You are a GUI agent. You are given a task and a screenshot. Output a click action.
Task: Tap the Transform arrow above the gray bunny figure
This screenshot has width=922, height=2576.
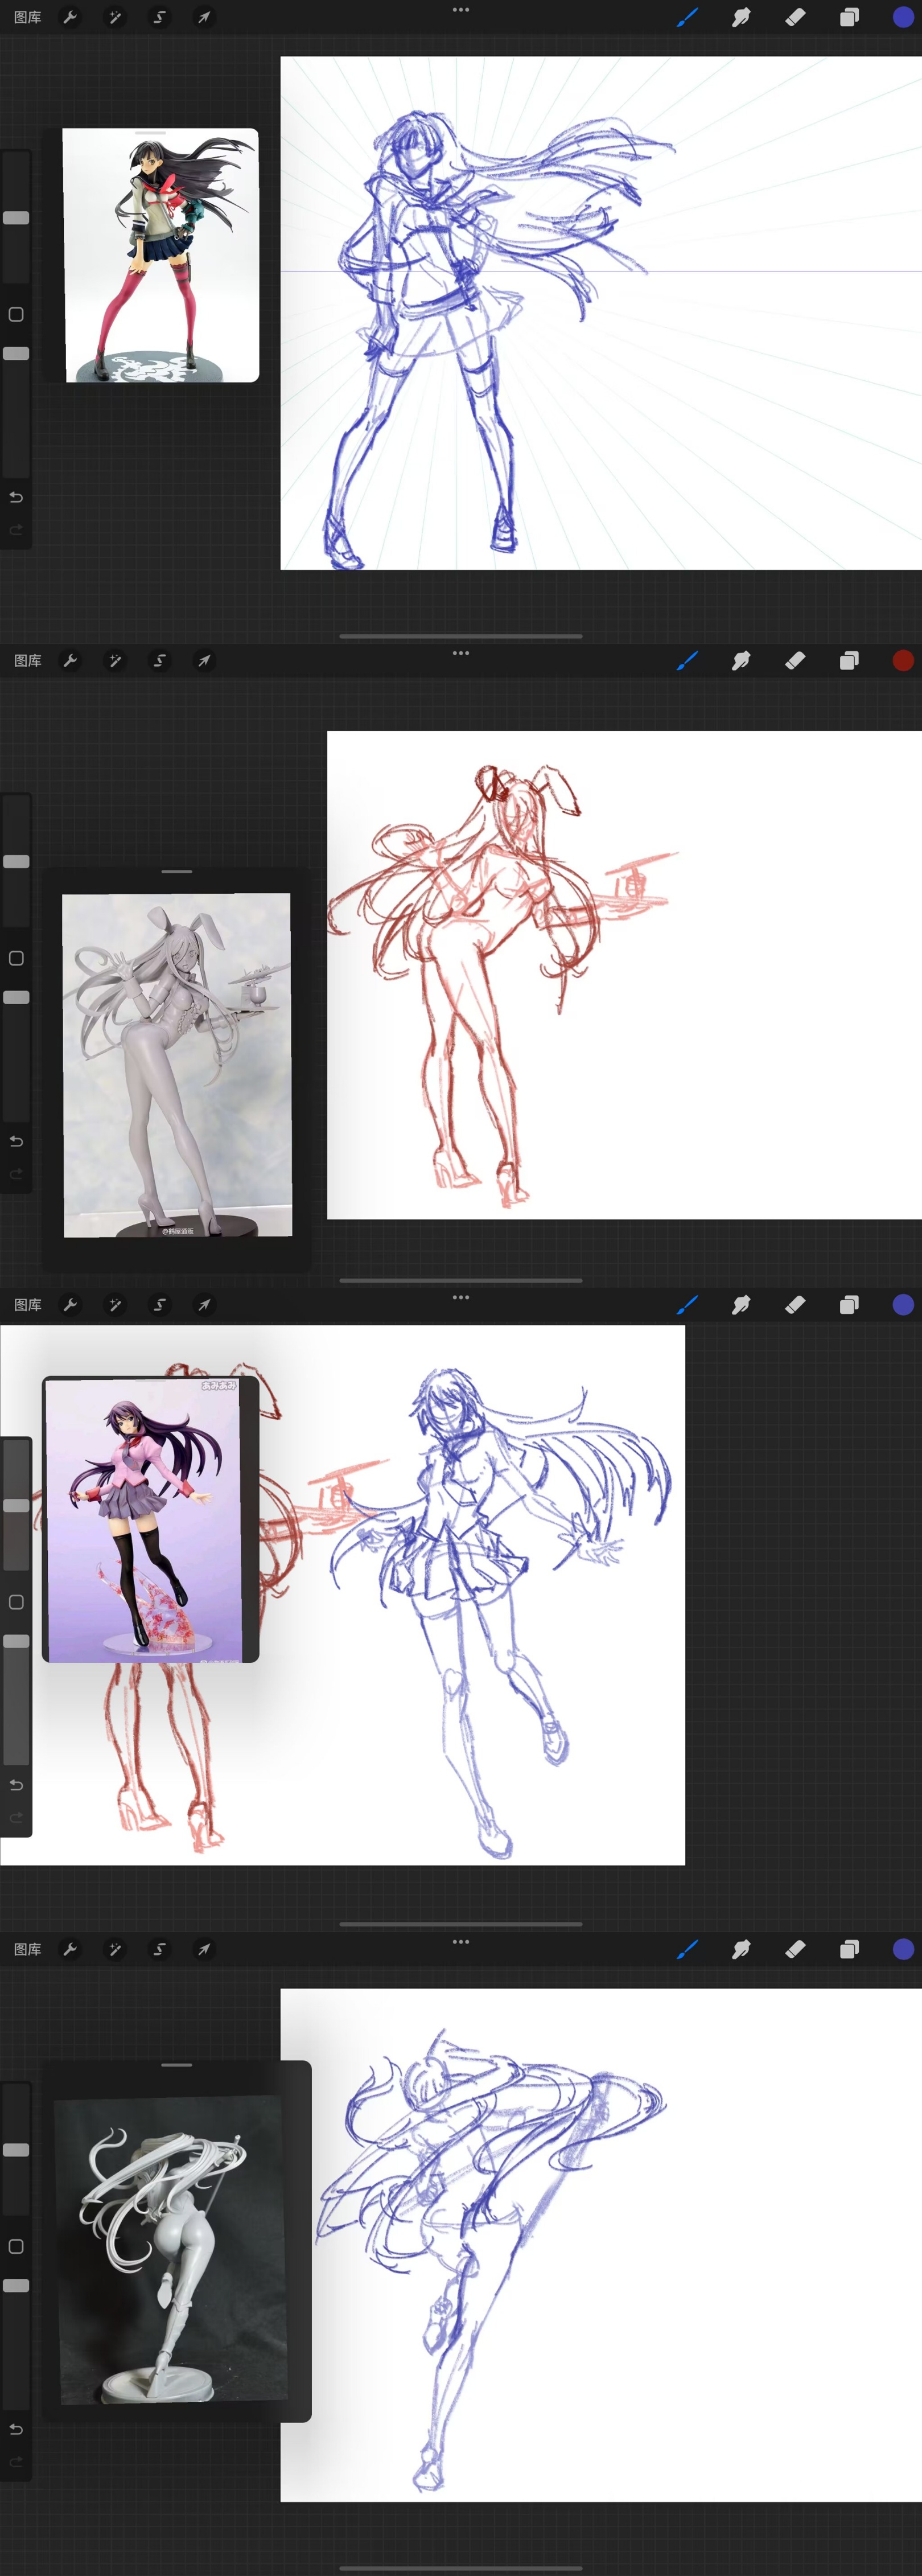click(204, 661)
